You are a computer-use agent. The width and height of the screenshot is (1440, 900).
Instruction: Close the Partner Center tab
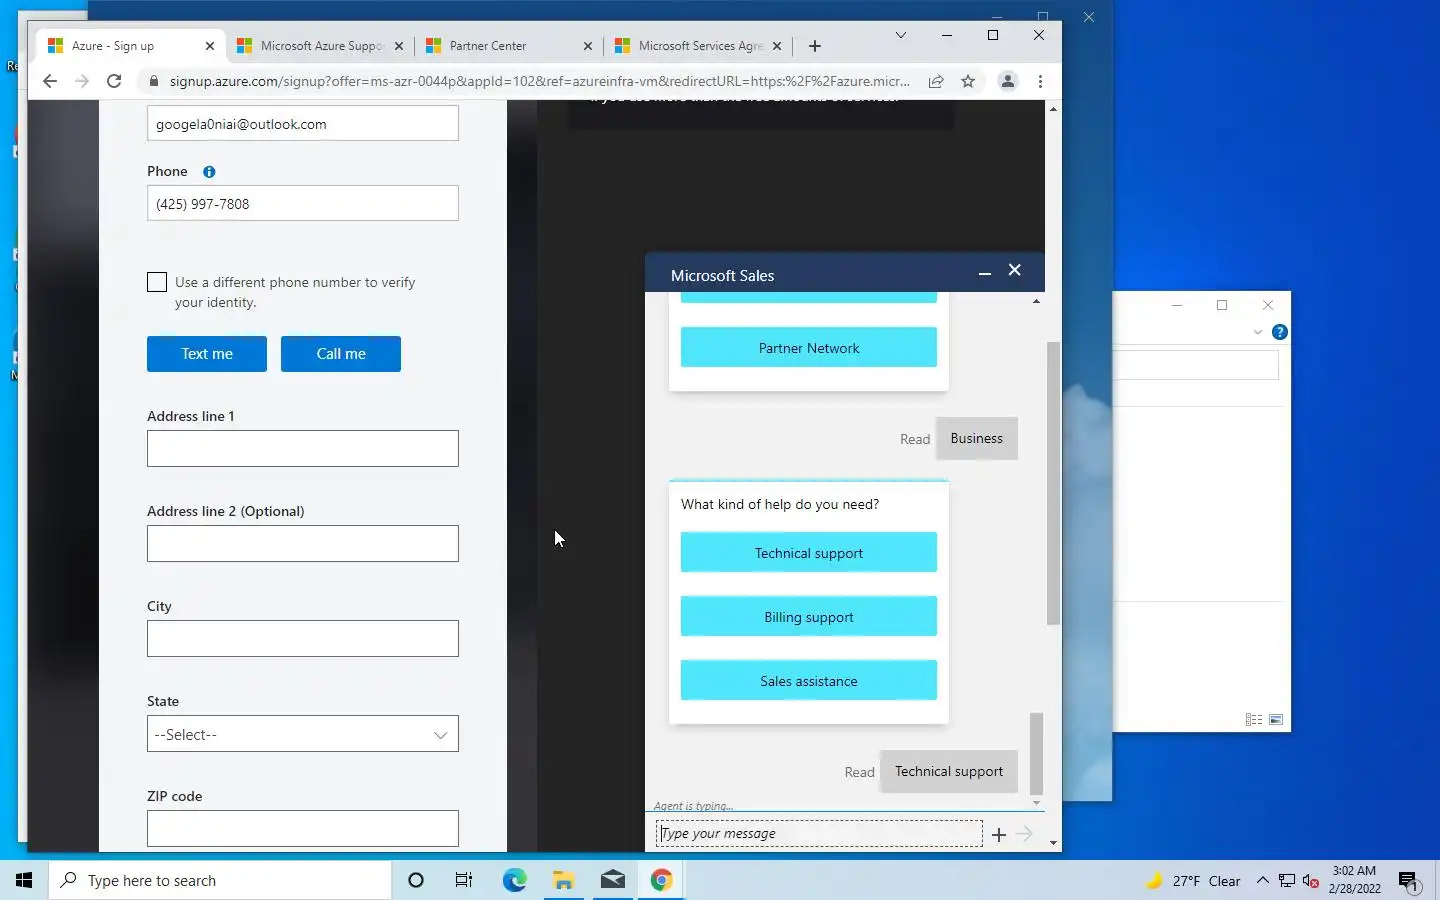tap(588, 46)
